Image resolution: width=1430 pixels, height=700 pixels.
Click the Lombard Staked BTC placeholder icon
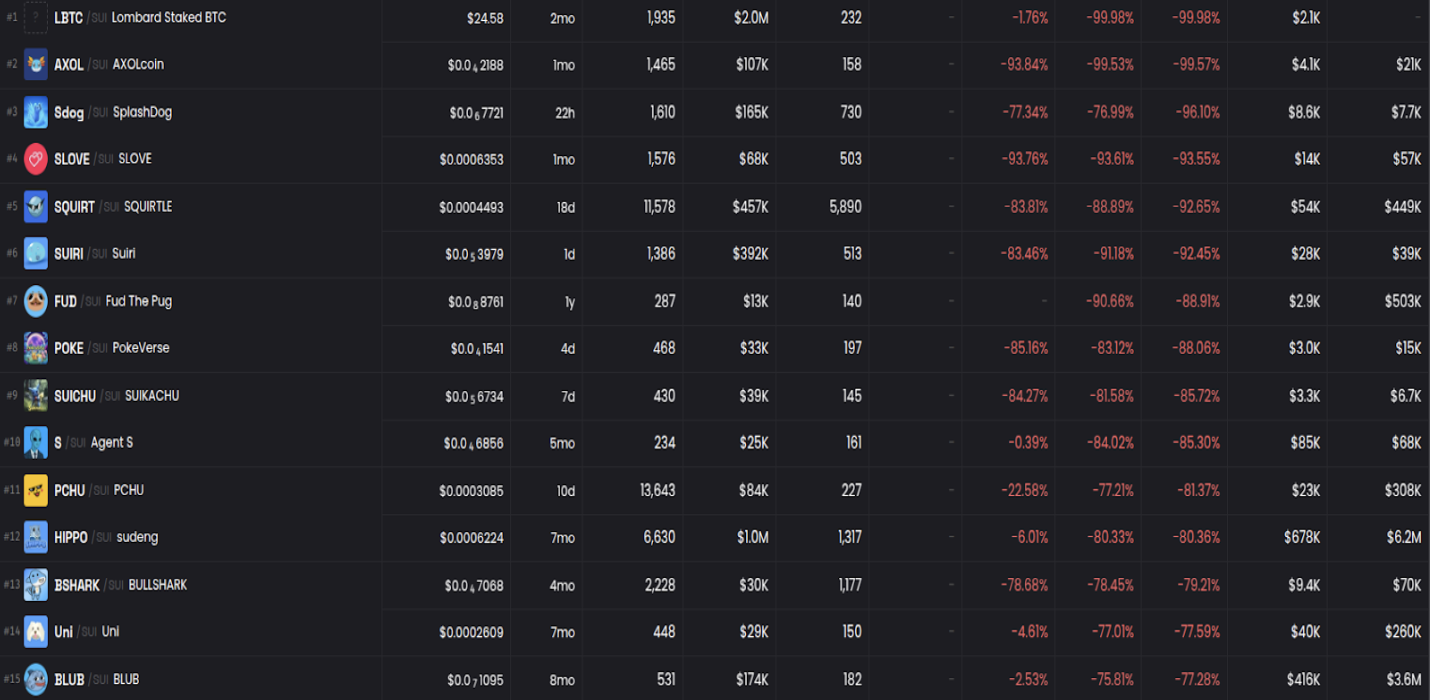click(36, 18)
